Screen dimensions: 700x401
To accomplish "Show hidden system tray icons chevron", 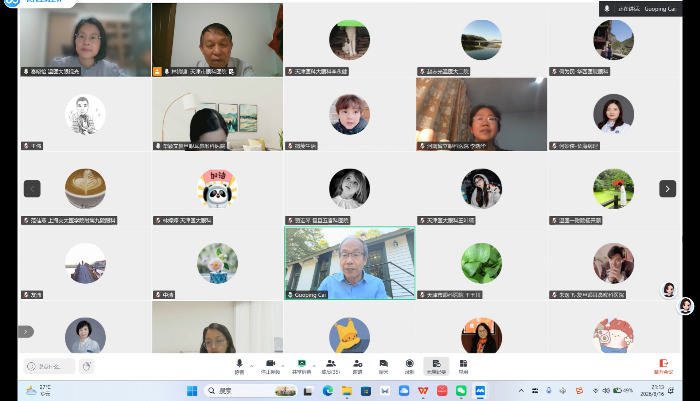I will point(521,391).
